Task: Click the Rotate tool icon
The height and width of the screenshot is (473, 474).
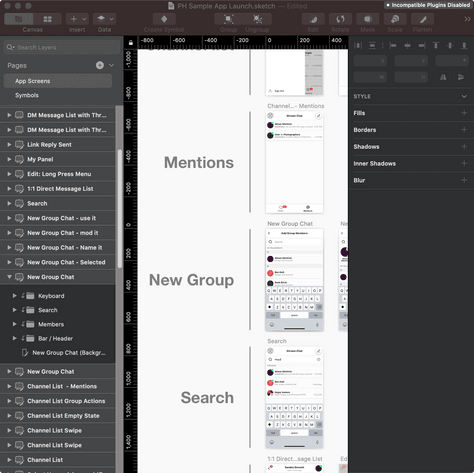Action: click(x=340, y=19)
